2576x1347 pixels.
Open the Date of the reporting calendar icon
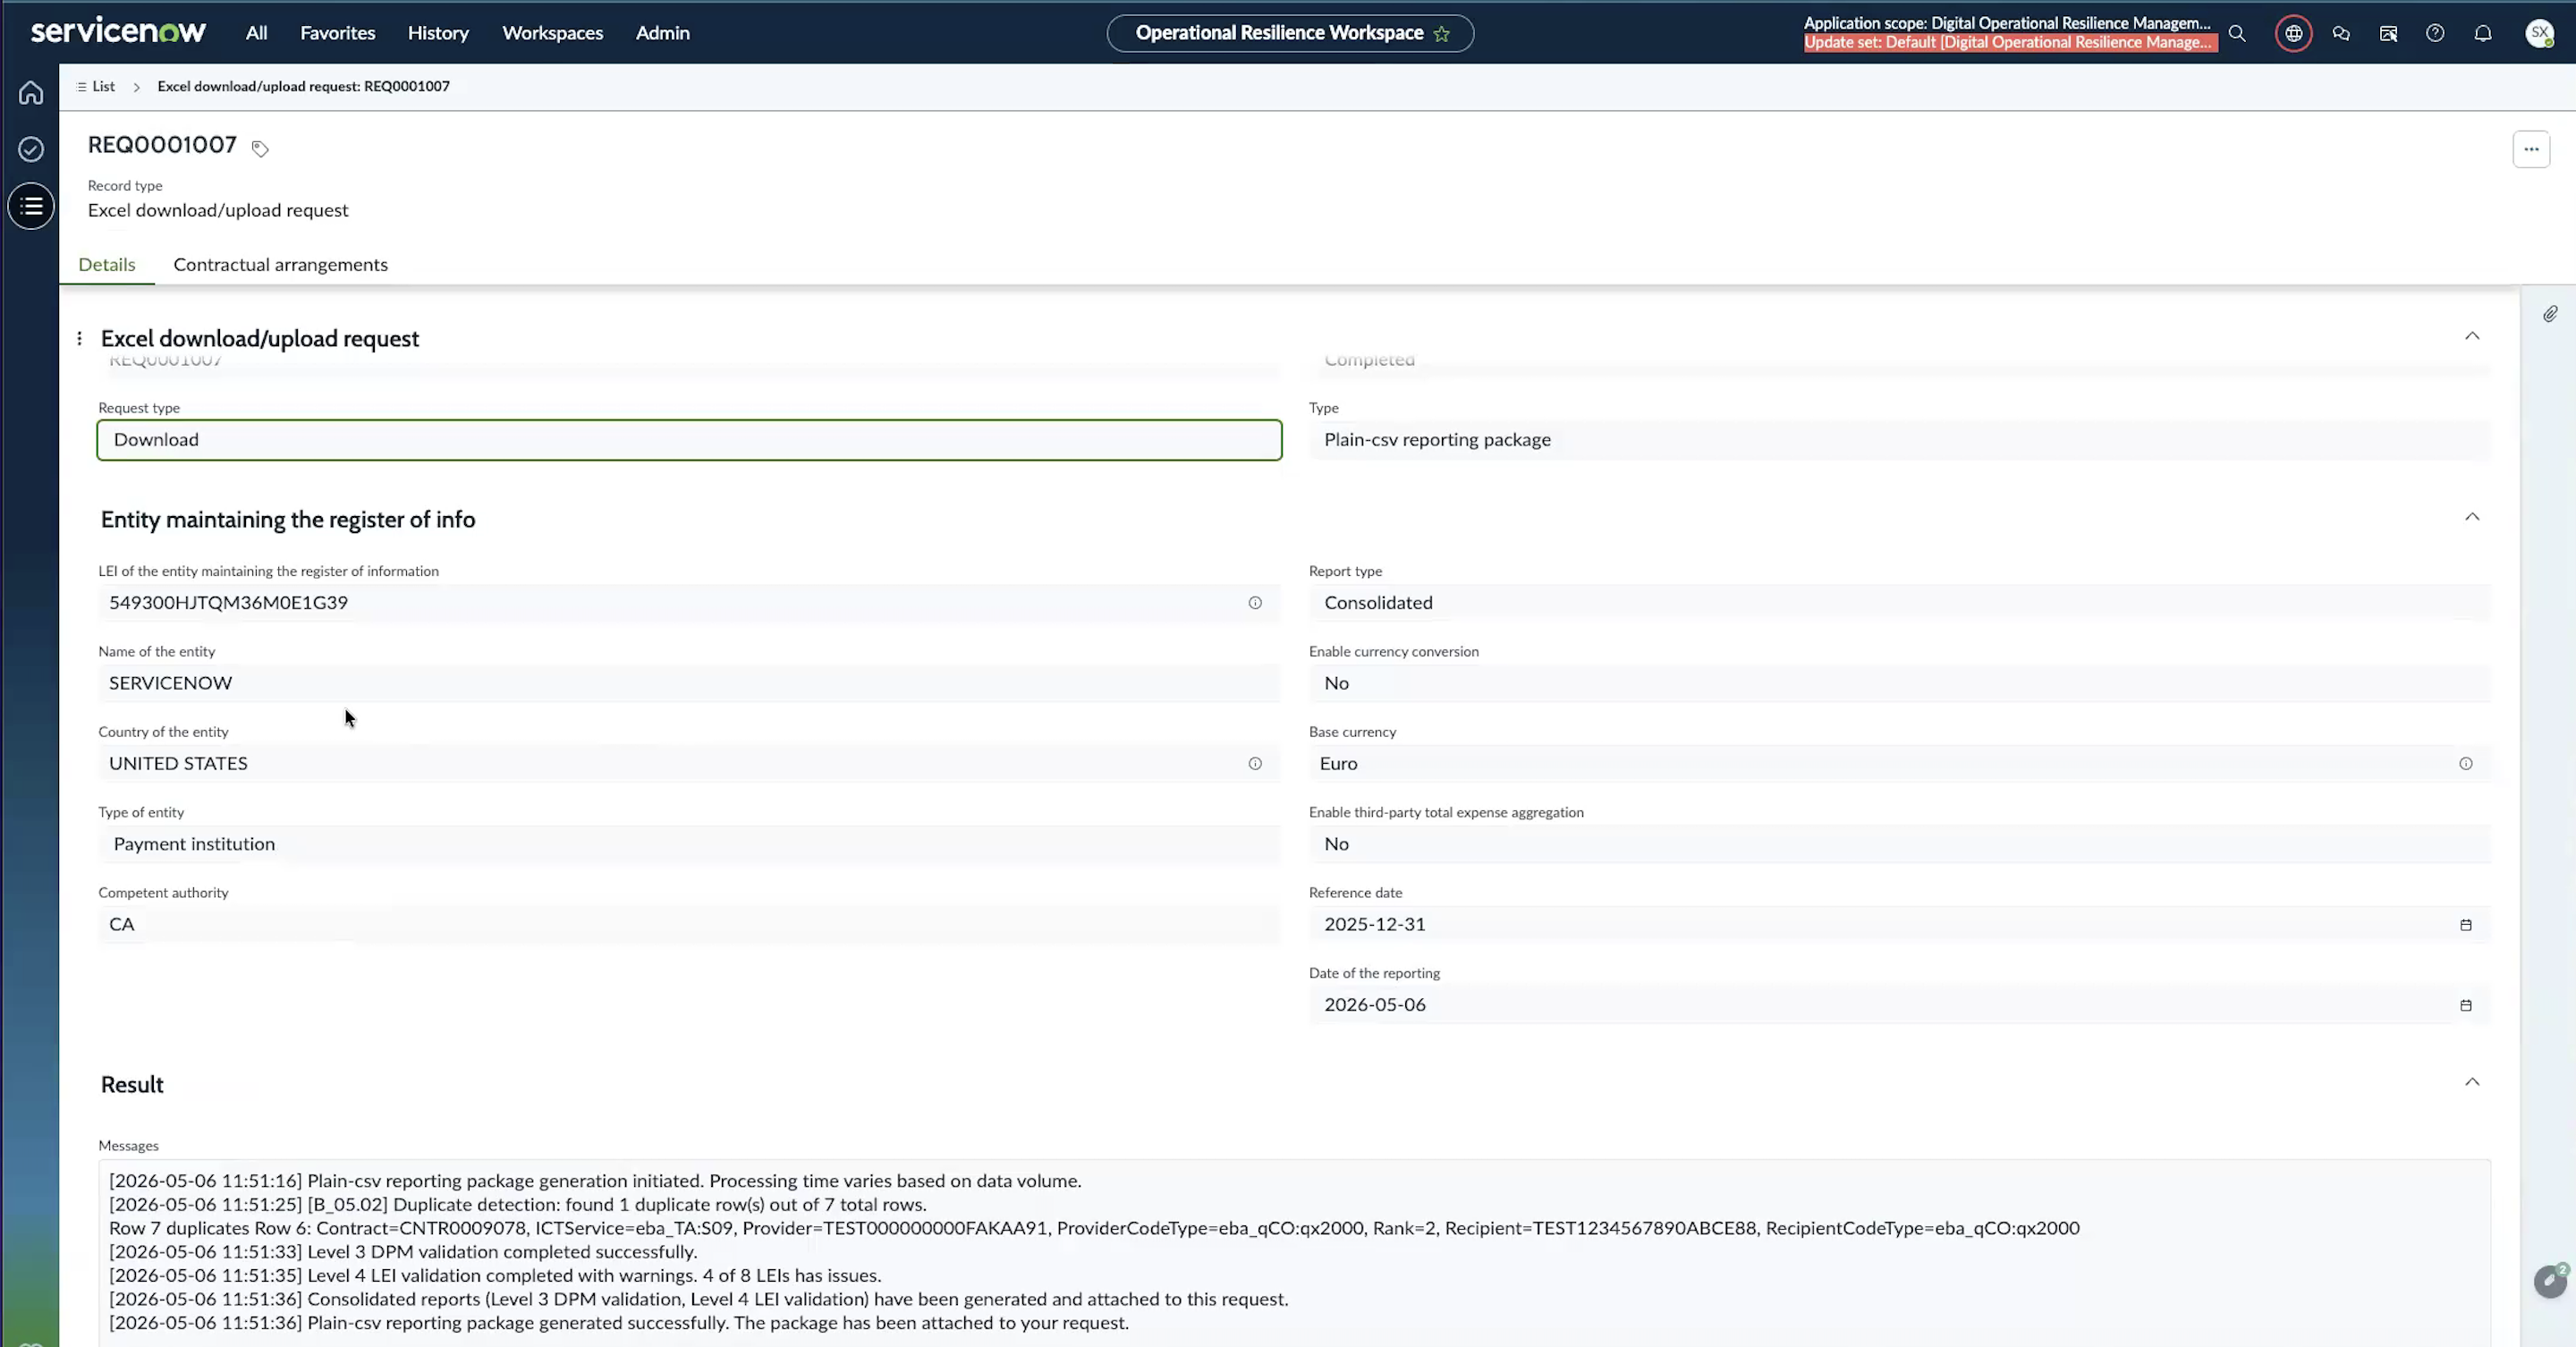click(2466, 1005)
